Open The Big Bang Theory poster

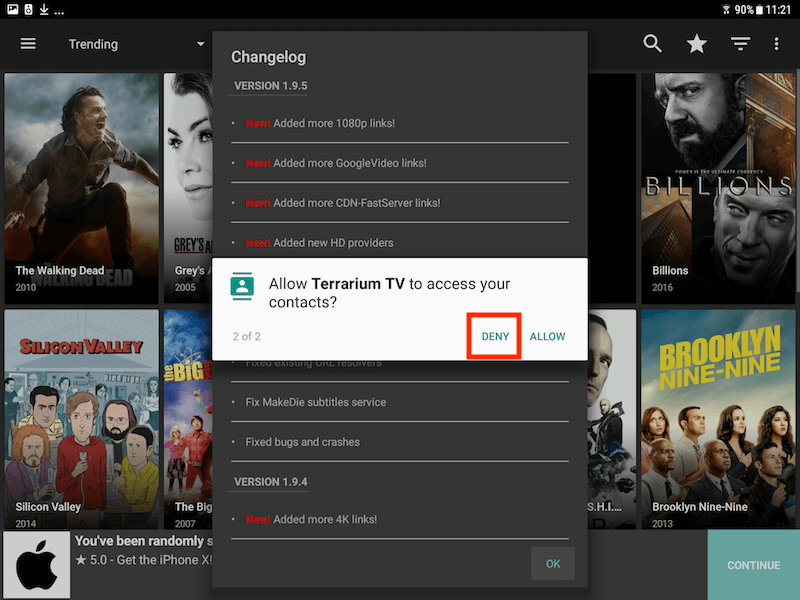[188, 419]
